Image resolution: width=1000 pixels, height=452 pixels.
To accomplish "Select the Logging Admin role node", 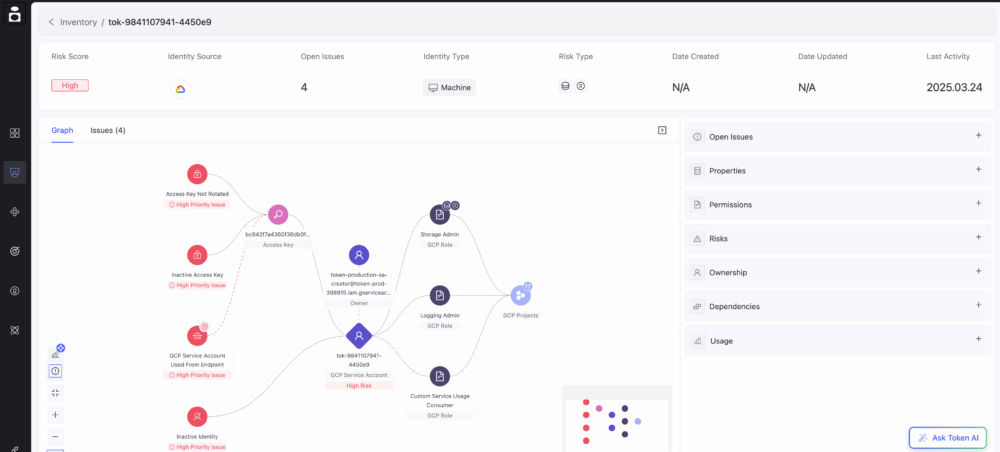I will coord(440,295).
